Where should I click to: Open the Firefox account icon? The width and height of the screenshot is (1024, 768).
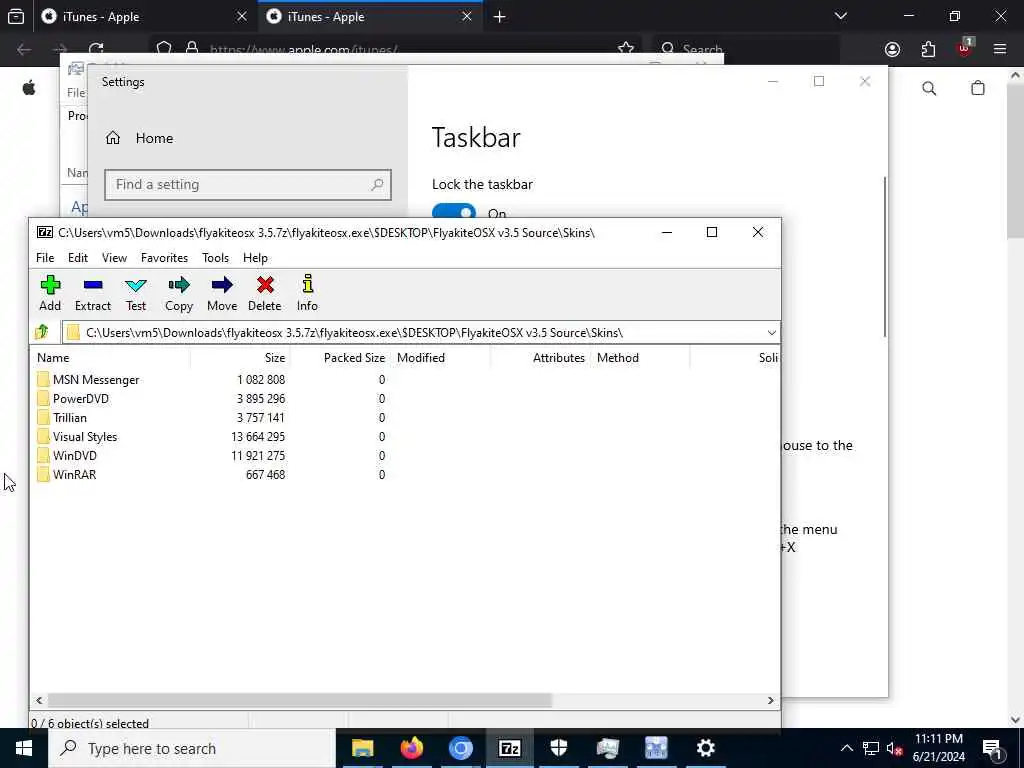pos(892,49)
